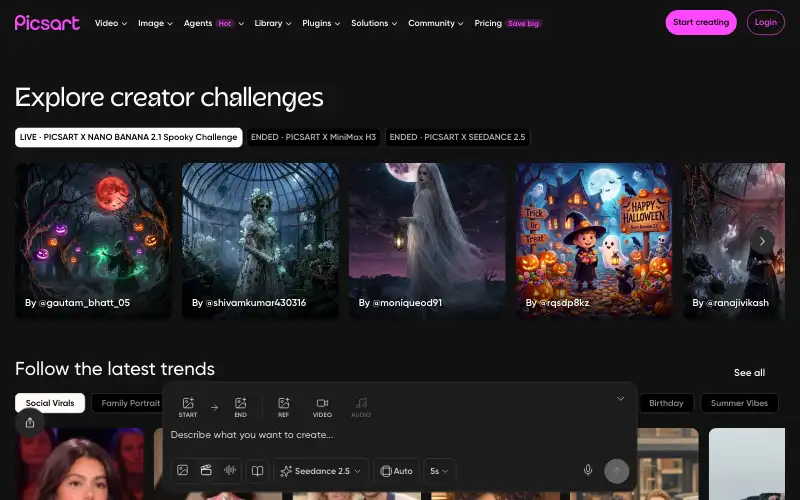Screen dimensions: 800x500
Task: Click the Picsart logo
Action: pyautogui.click(x=47, y=22)
